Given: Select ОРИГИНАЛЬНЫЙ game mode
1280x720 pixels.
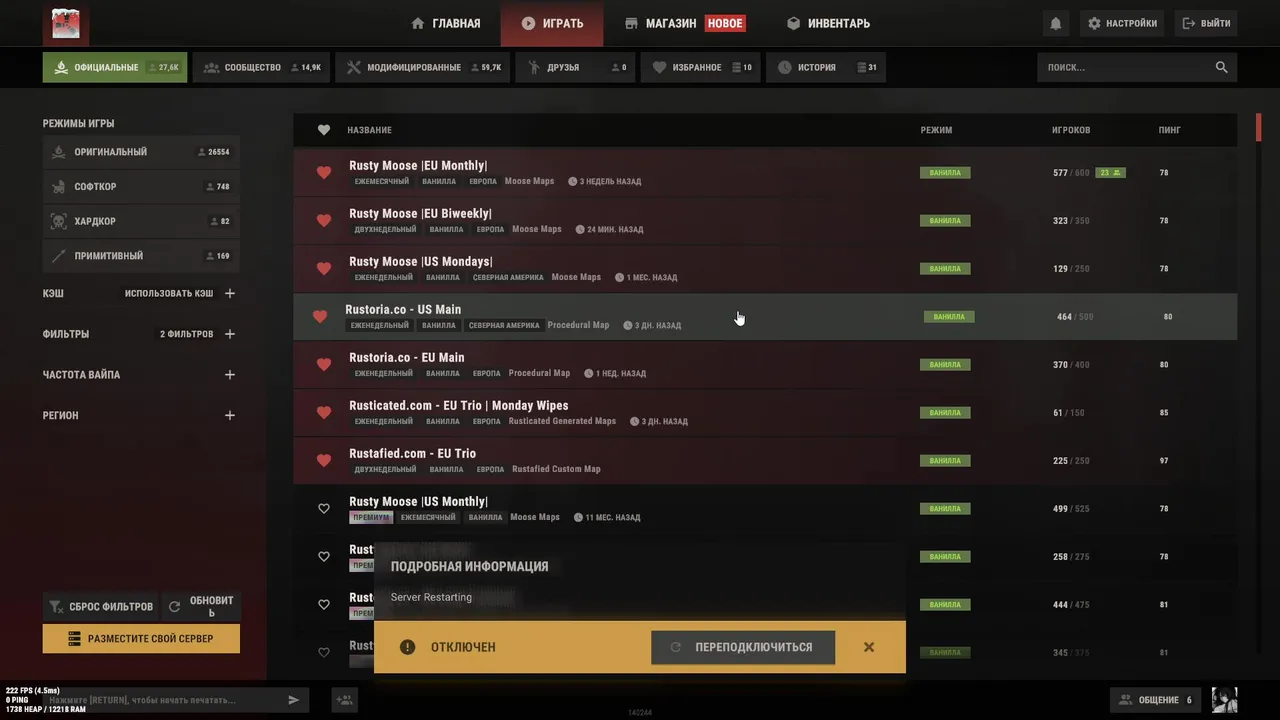Looking at the screenshot, I should pyautogui.click(x=139, y=152).
